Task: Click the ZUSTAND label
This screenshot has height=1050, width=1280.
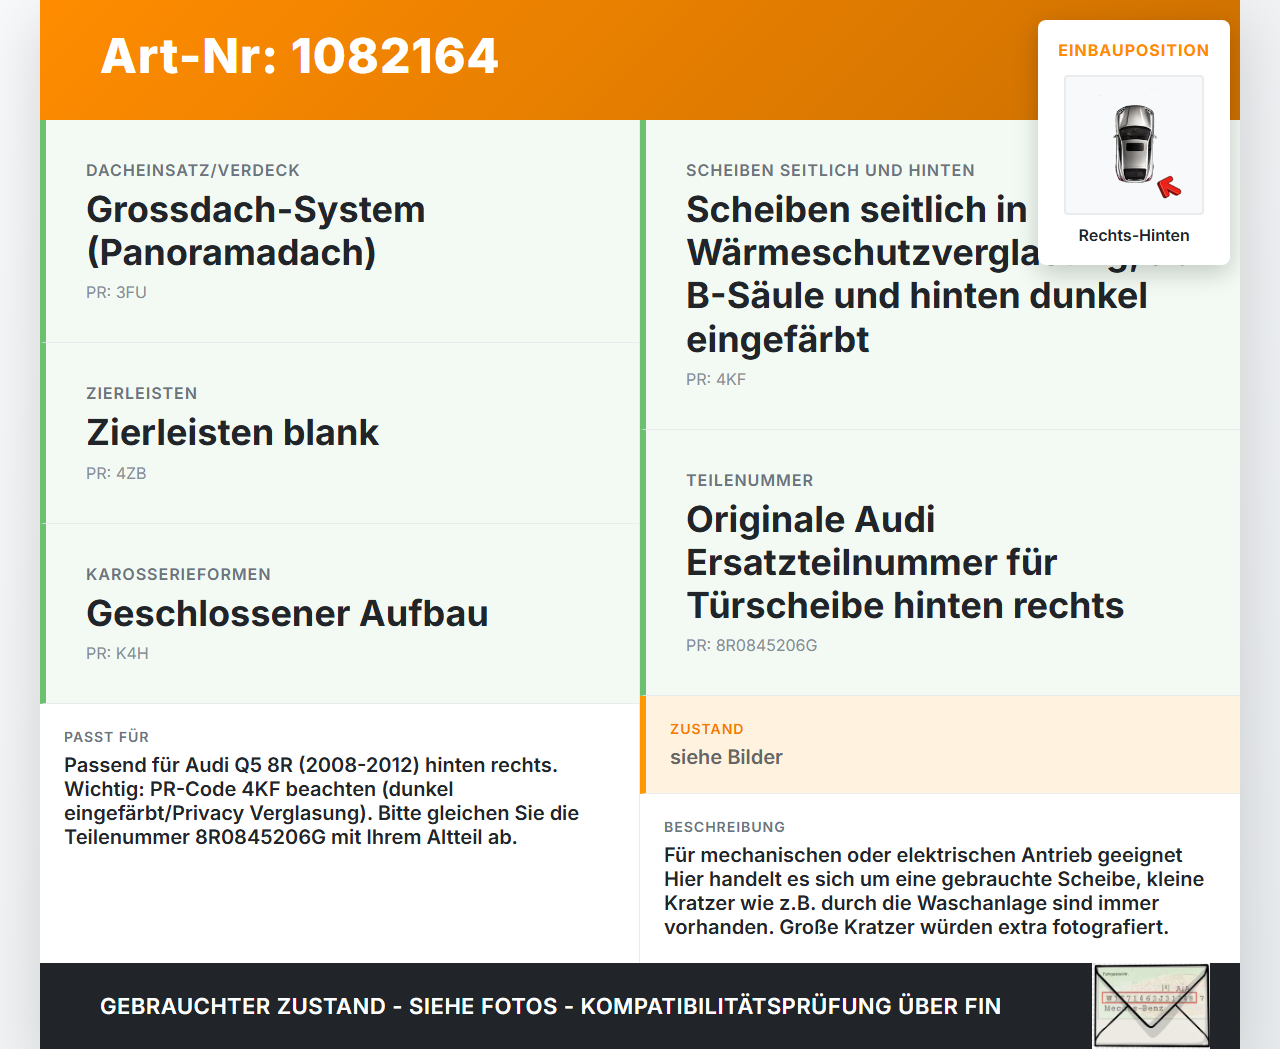Action: (707, 729)
